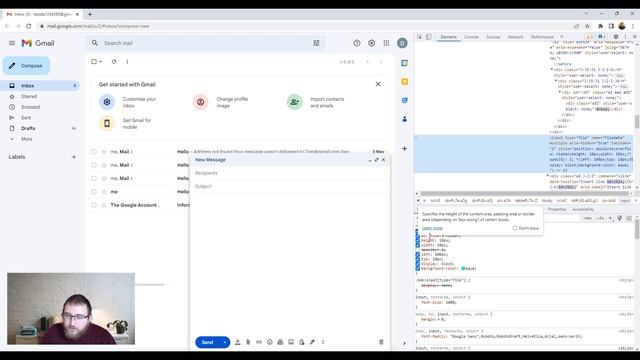Open Google Calendar side panel icon
The image size is (640, 360).
(404, 63)
